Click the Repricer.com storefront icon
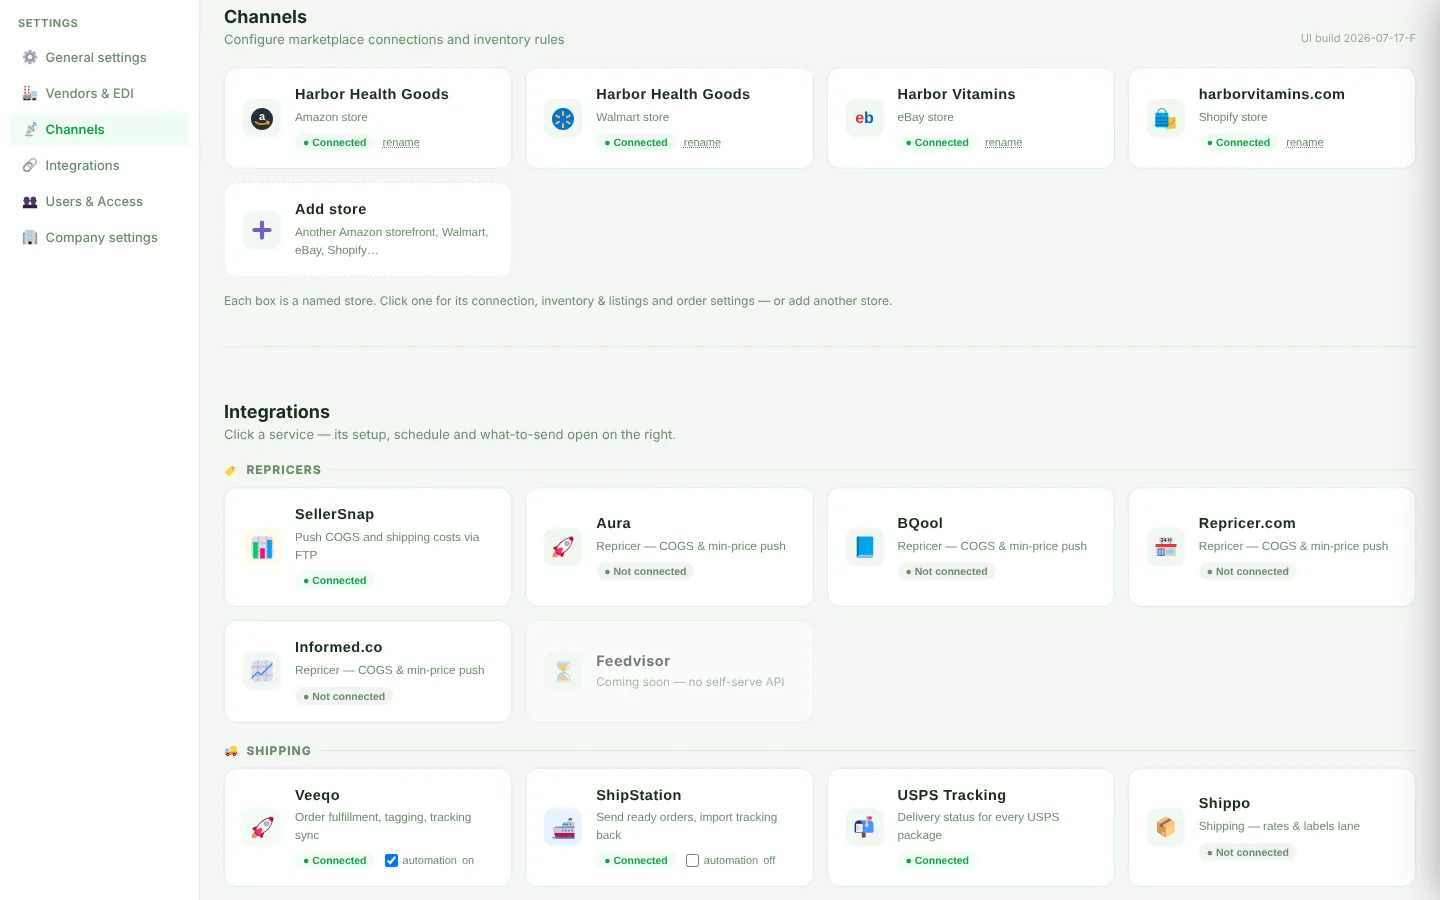The width and height of the screenshot is (1440, 900). tap(1165, 547)
